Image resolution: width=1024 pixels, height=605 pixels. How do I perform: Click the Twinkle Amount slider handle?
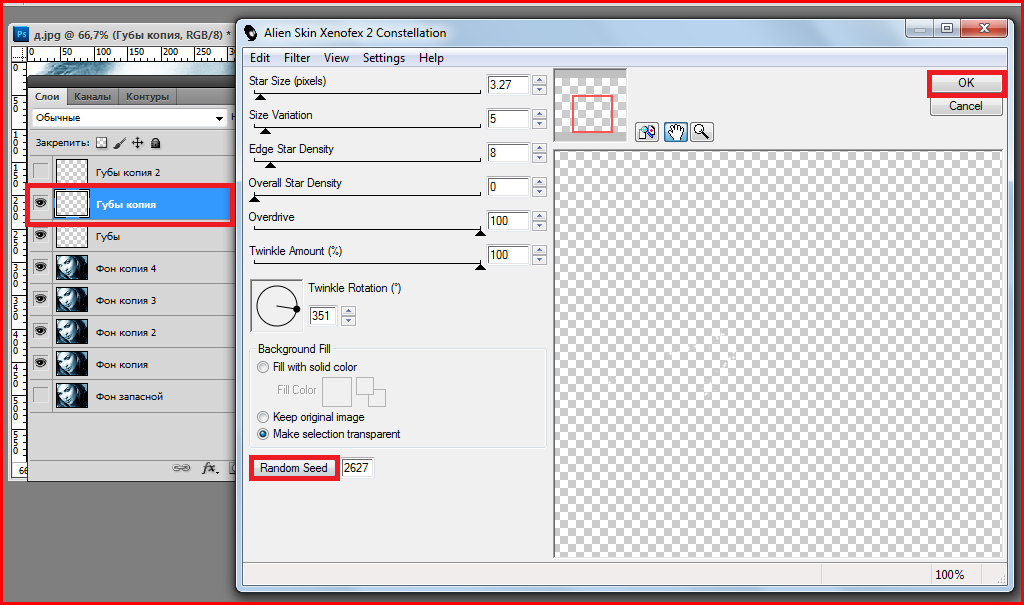click(480, 267)
